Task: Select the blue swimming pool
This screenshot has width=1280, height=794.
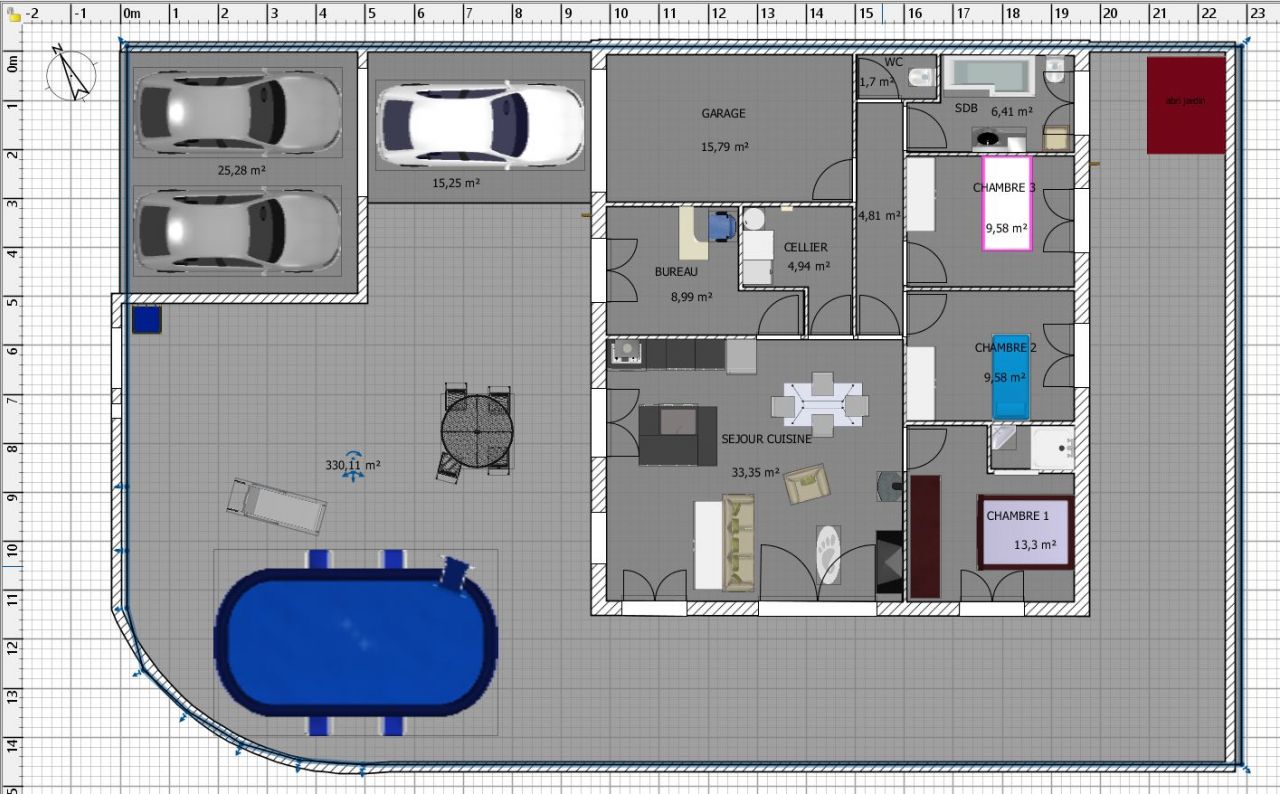Action: (355, 642)
